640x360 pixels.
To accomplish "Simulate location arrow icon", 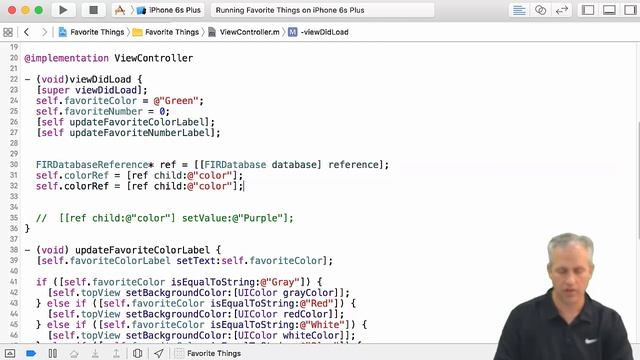I will [159, 353].
